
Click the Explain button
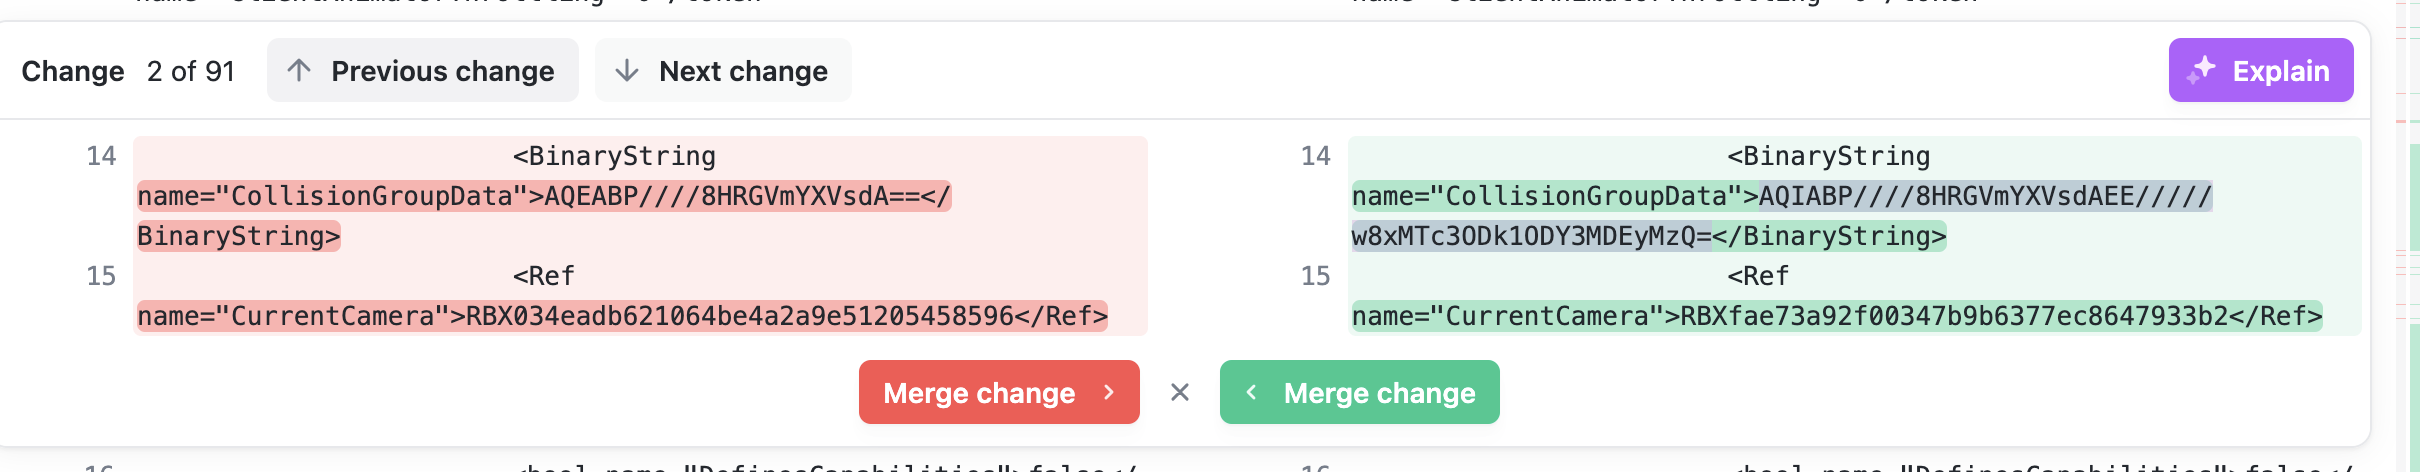click(2260, 70)
